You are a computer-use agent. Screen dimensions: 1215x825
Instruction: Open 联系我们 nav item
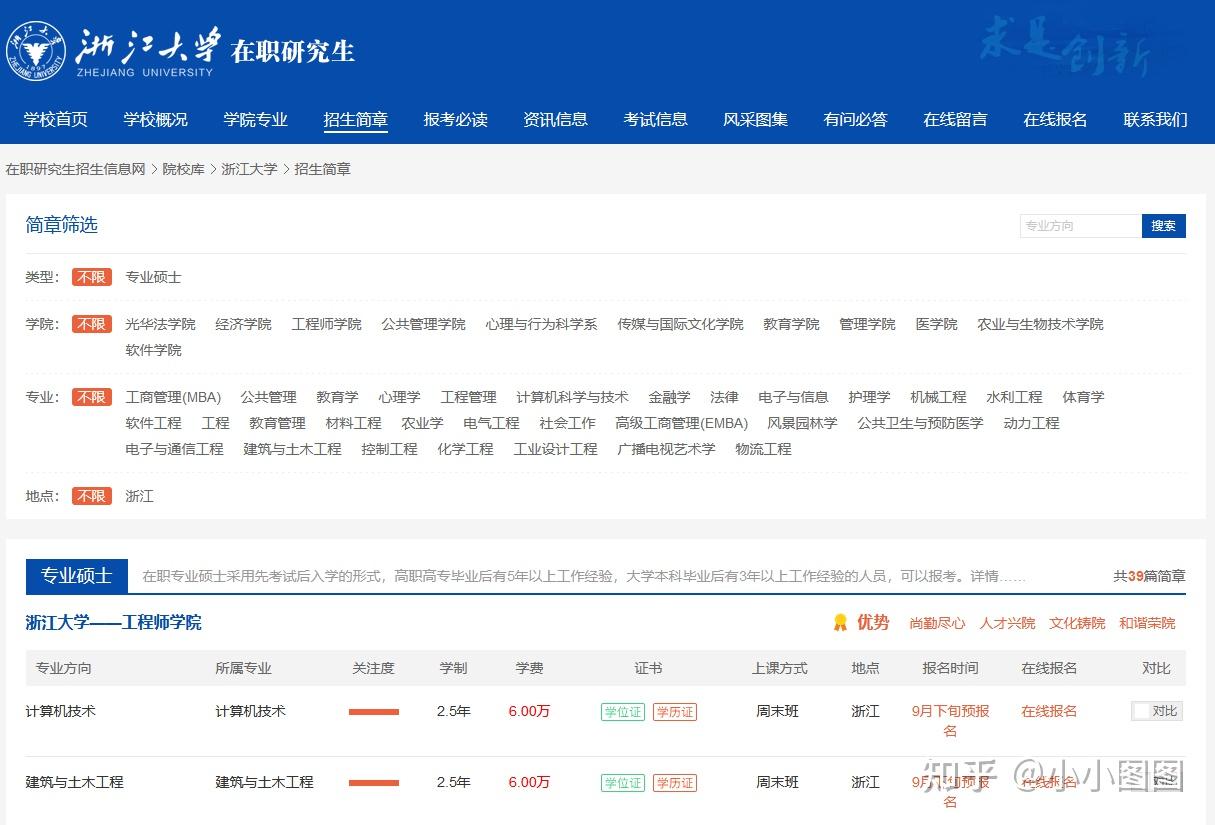(1156, 119)
